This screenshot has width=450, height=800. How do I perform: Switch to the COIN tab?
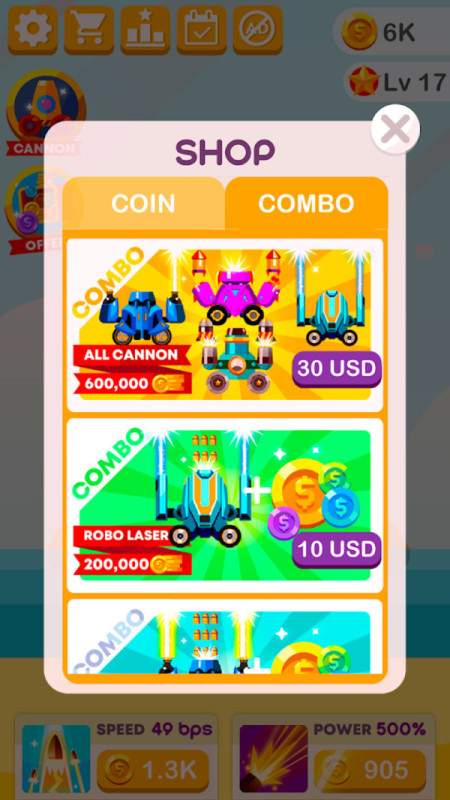(143, 203)
